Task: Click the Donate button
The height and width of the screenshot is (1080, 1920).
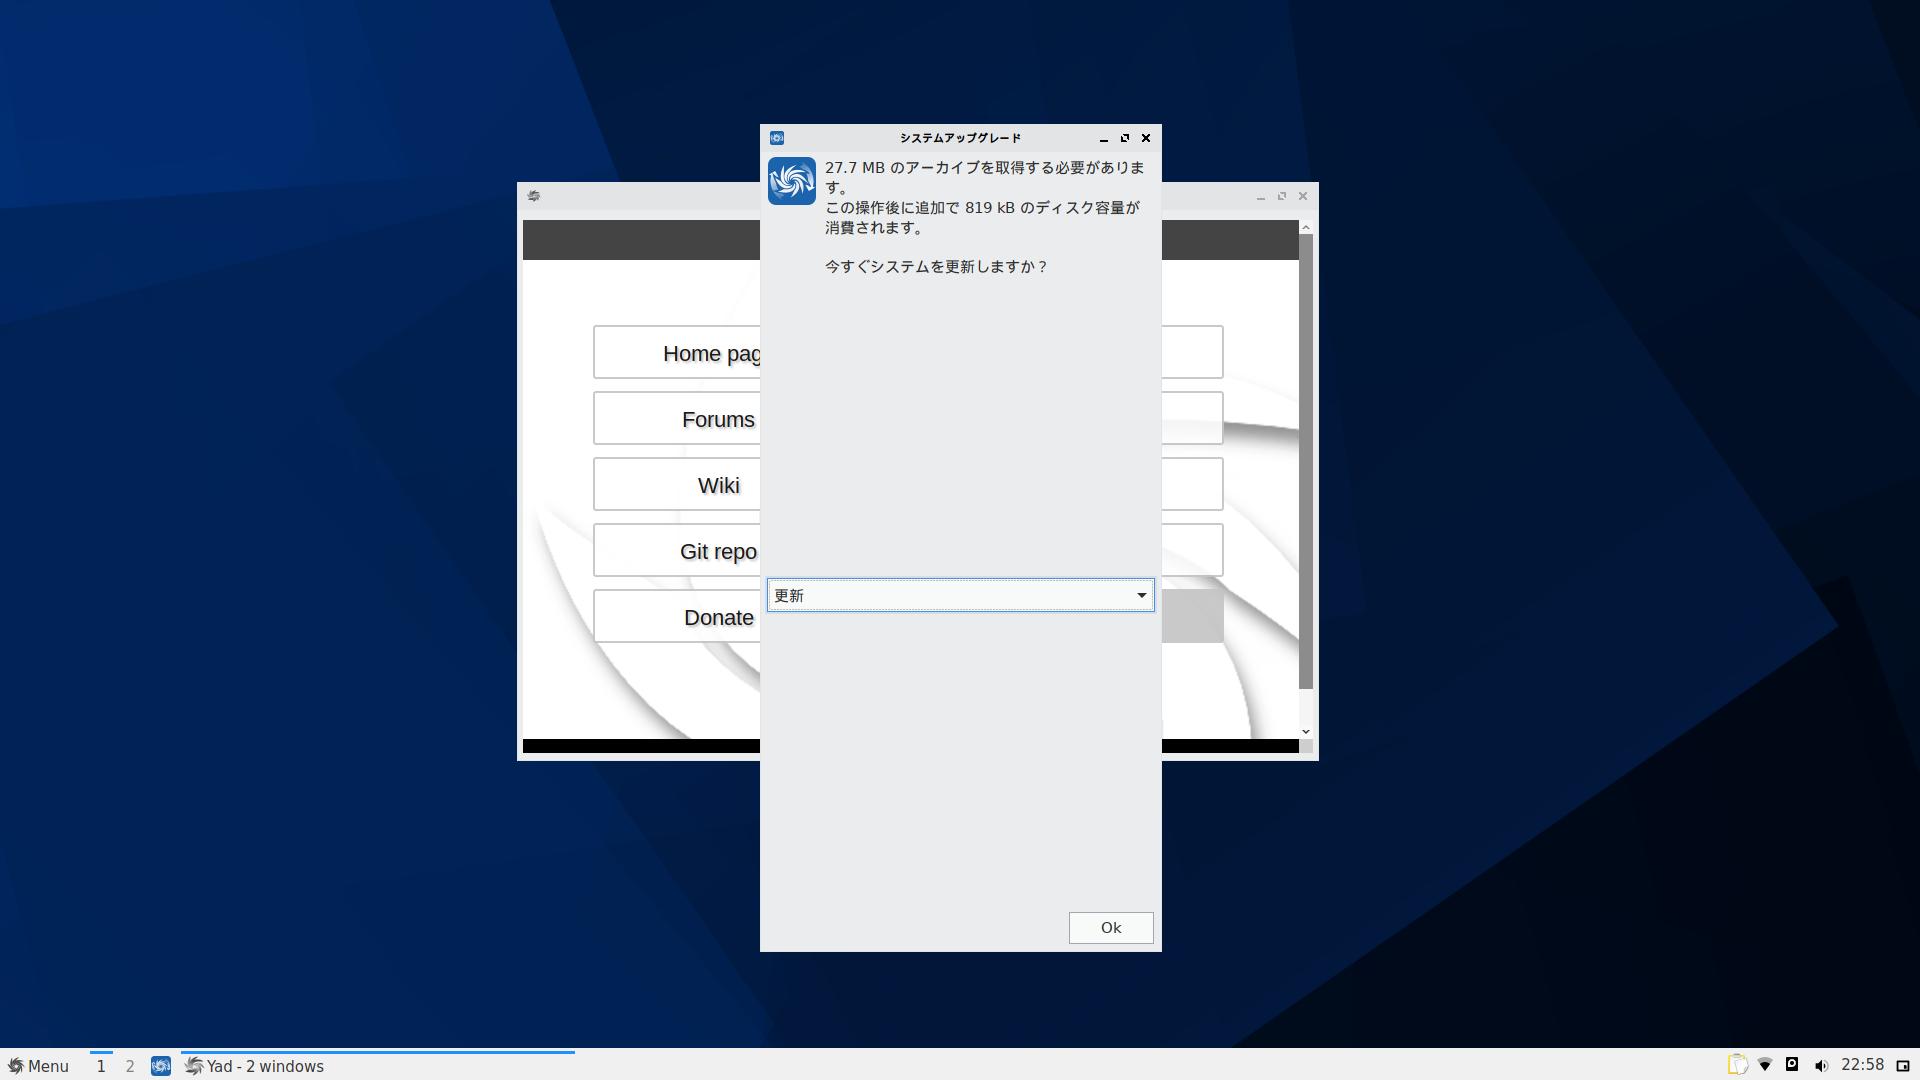Action: (677, 617)
